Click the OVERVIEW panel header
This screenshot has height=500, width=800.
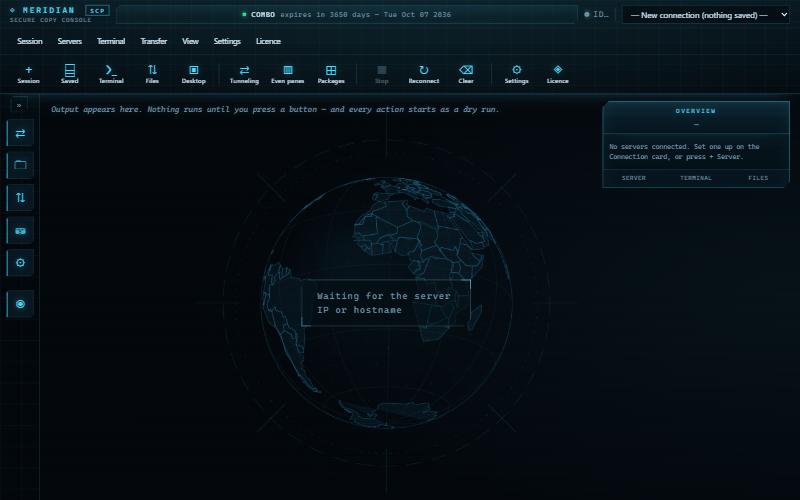tap(696, 117)
